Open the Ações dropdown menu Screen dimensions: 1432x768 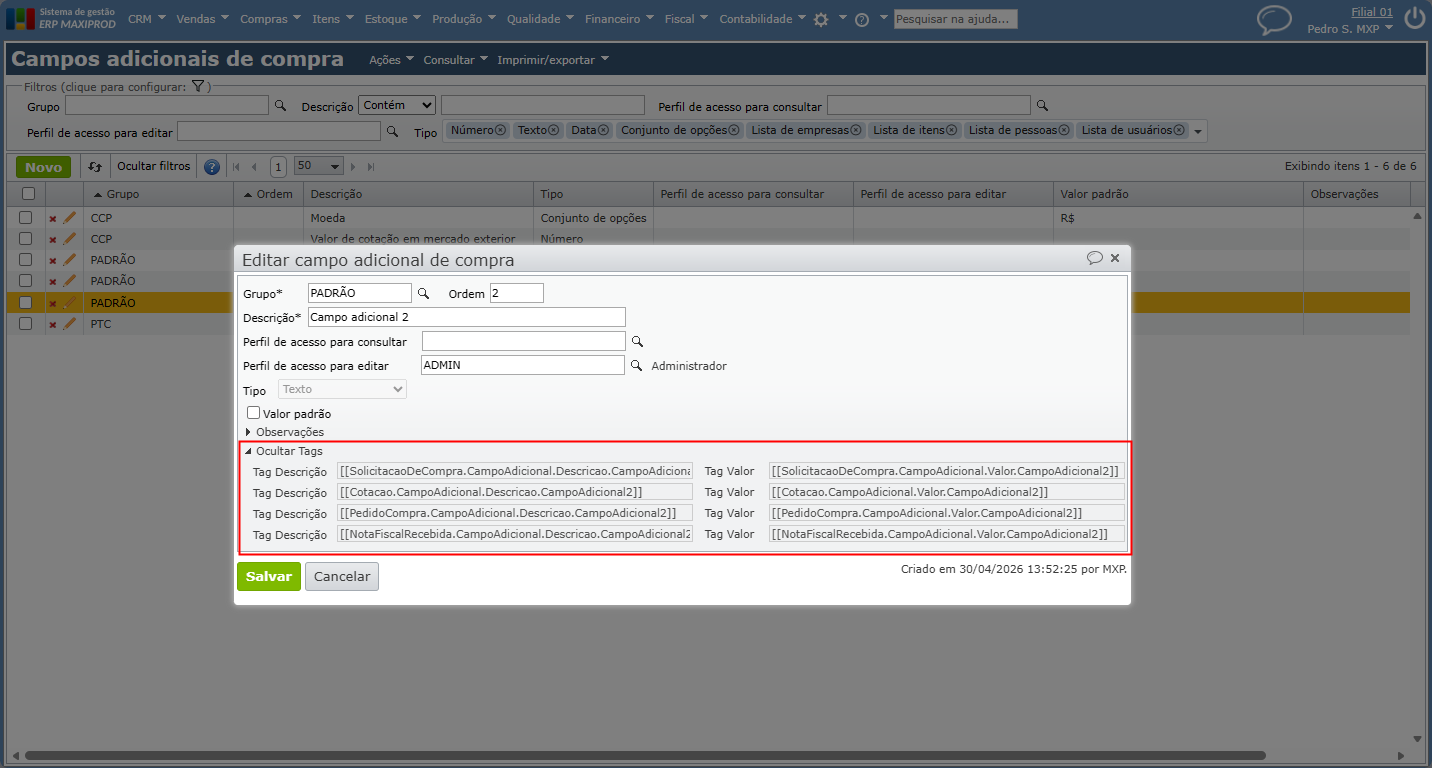391,60
